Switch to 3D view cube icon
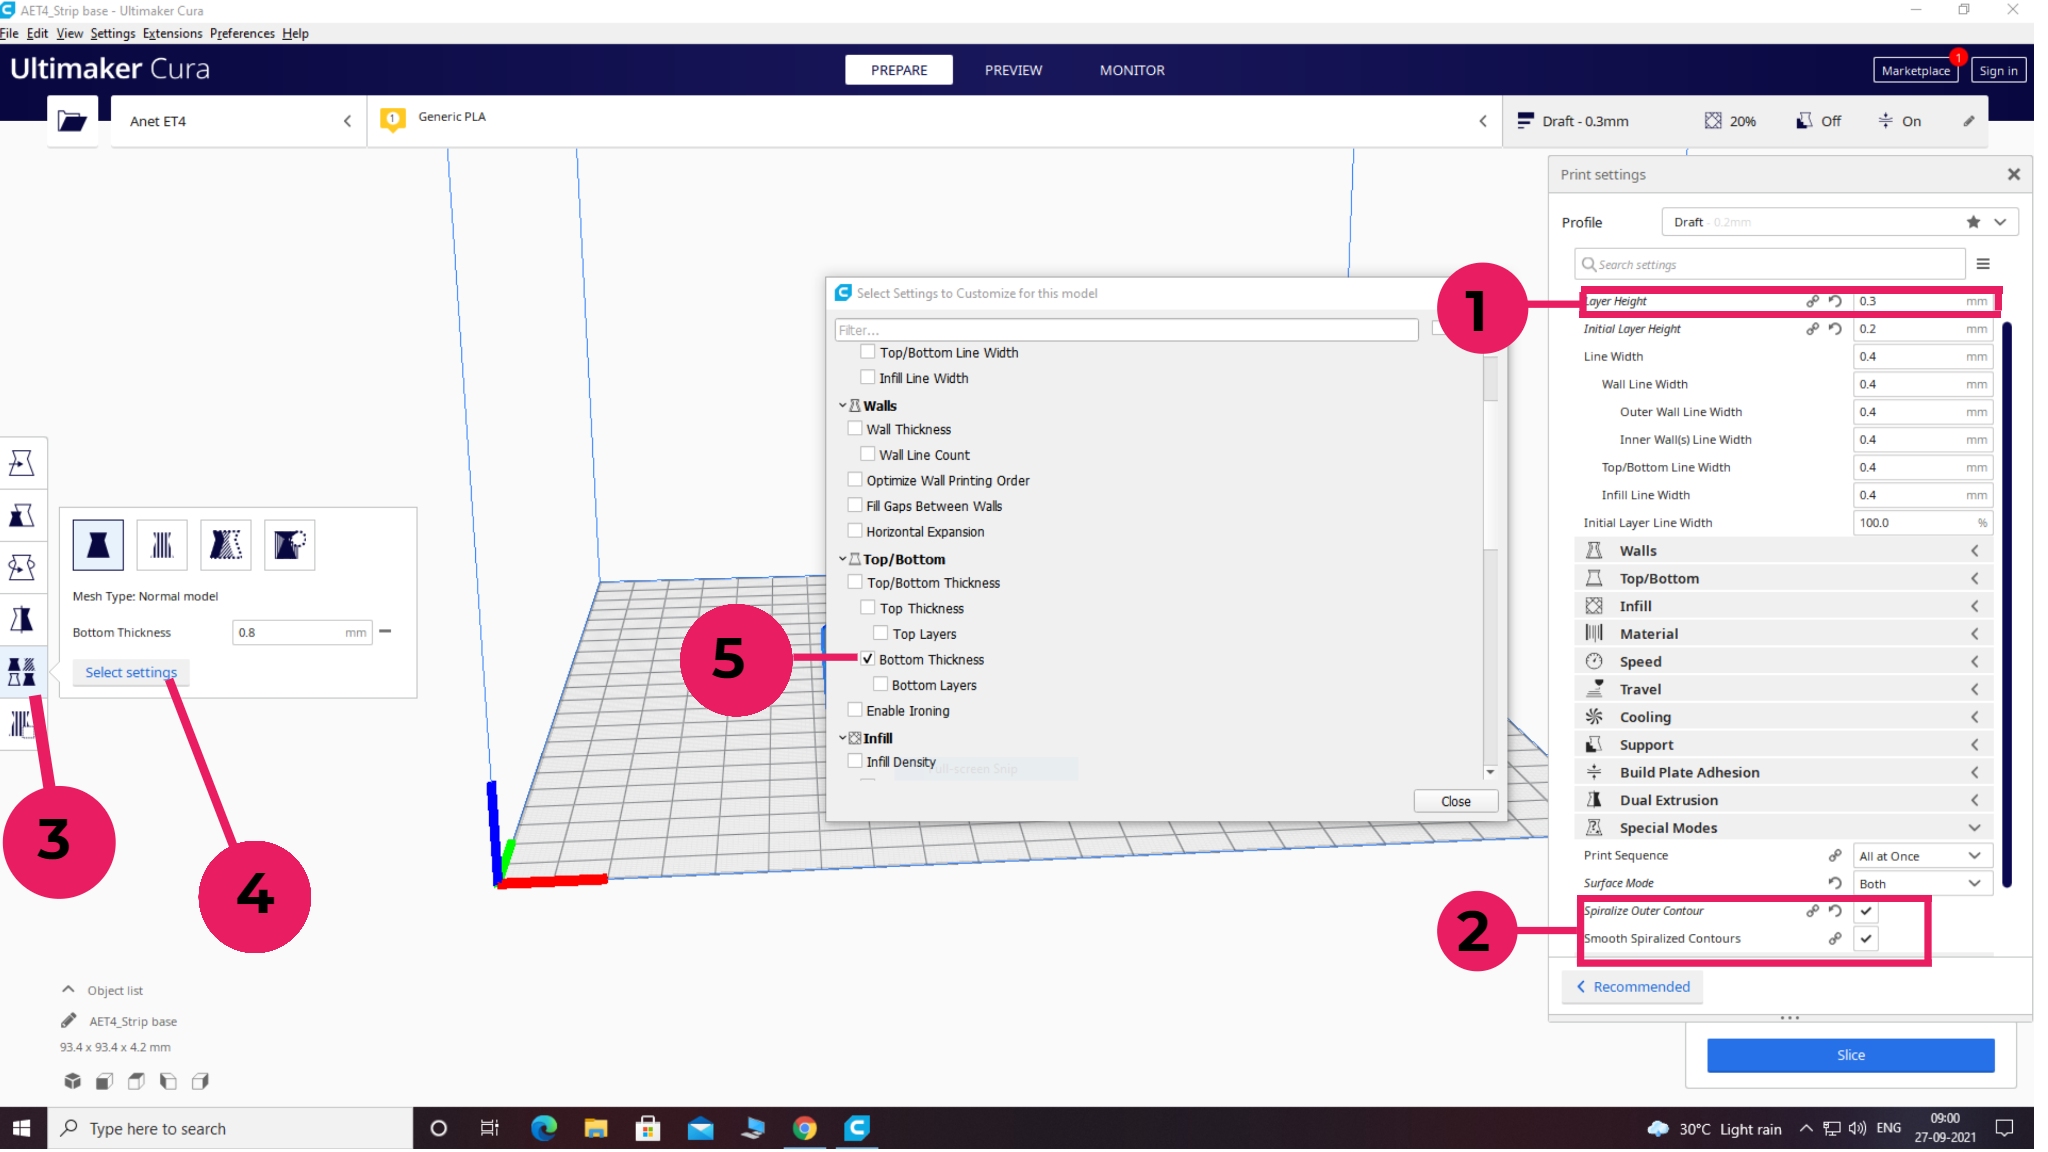Viewport: 2048px width, 1152px height. [72, 1081]
